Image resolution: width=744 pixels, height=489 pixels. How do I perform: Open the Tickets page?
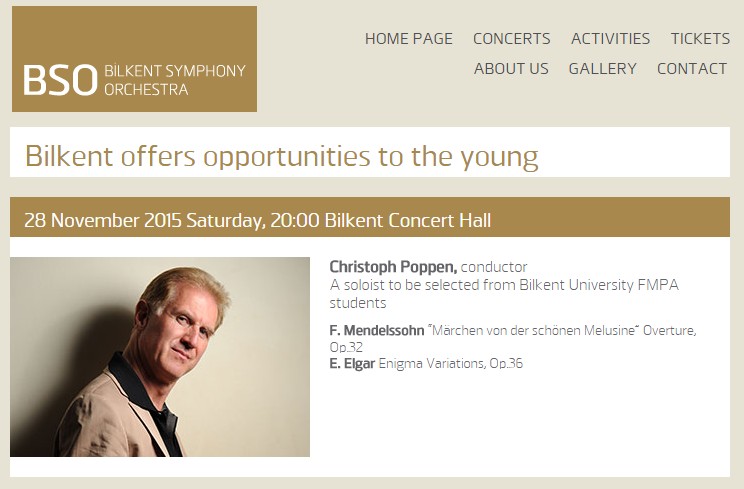[x=700, y=39]
